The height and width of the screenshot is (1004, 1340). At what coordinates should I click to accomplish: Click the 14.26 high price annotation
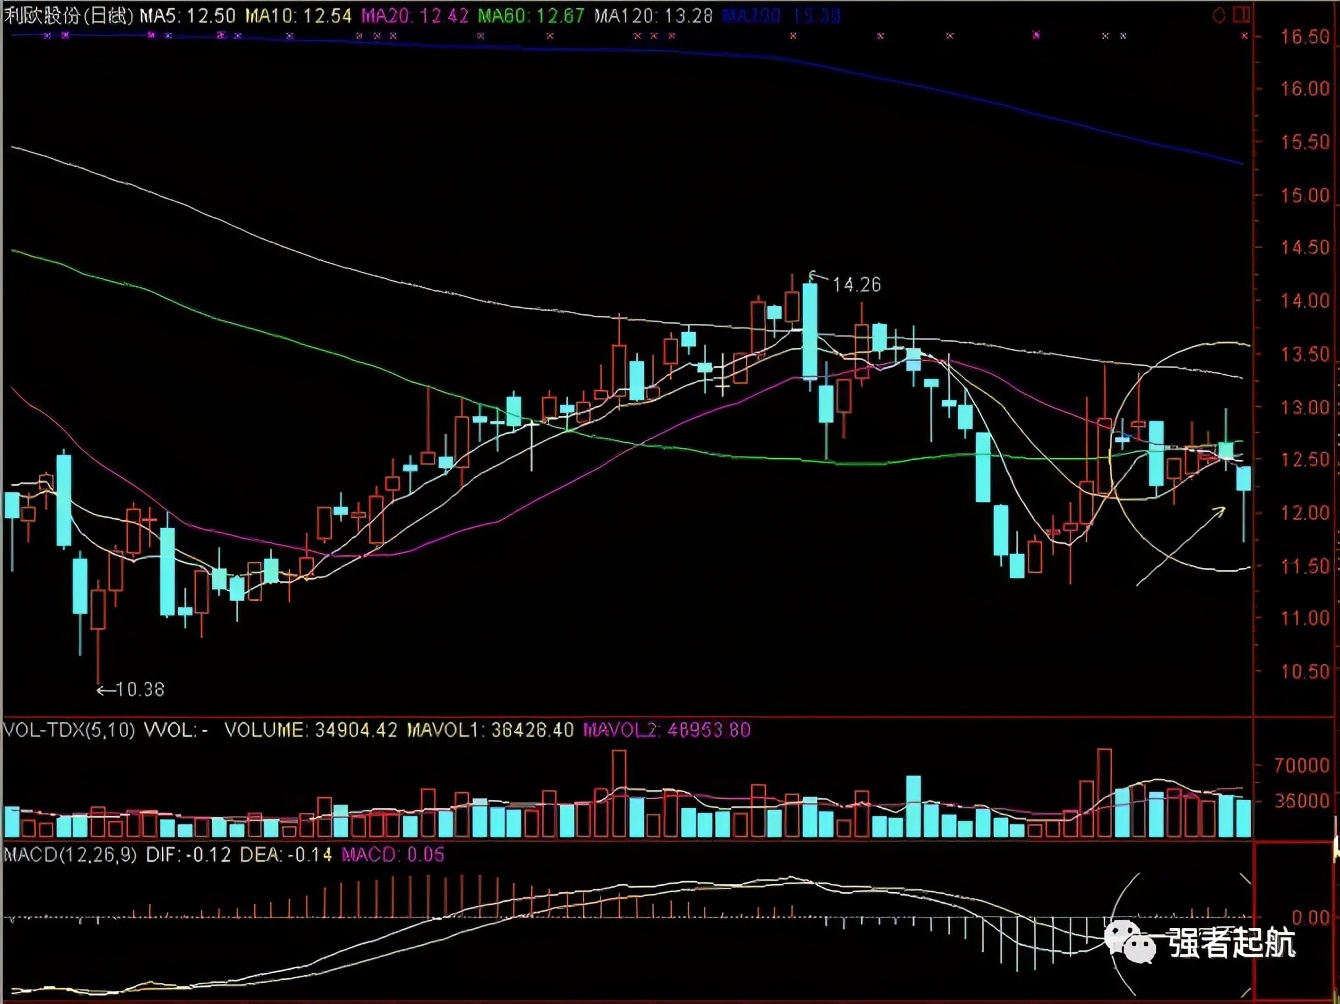(856, 285)
